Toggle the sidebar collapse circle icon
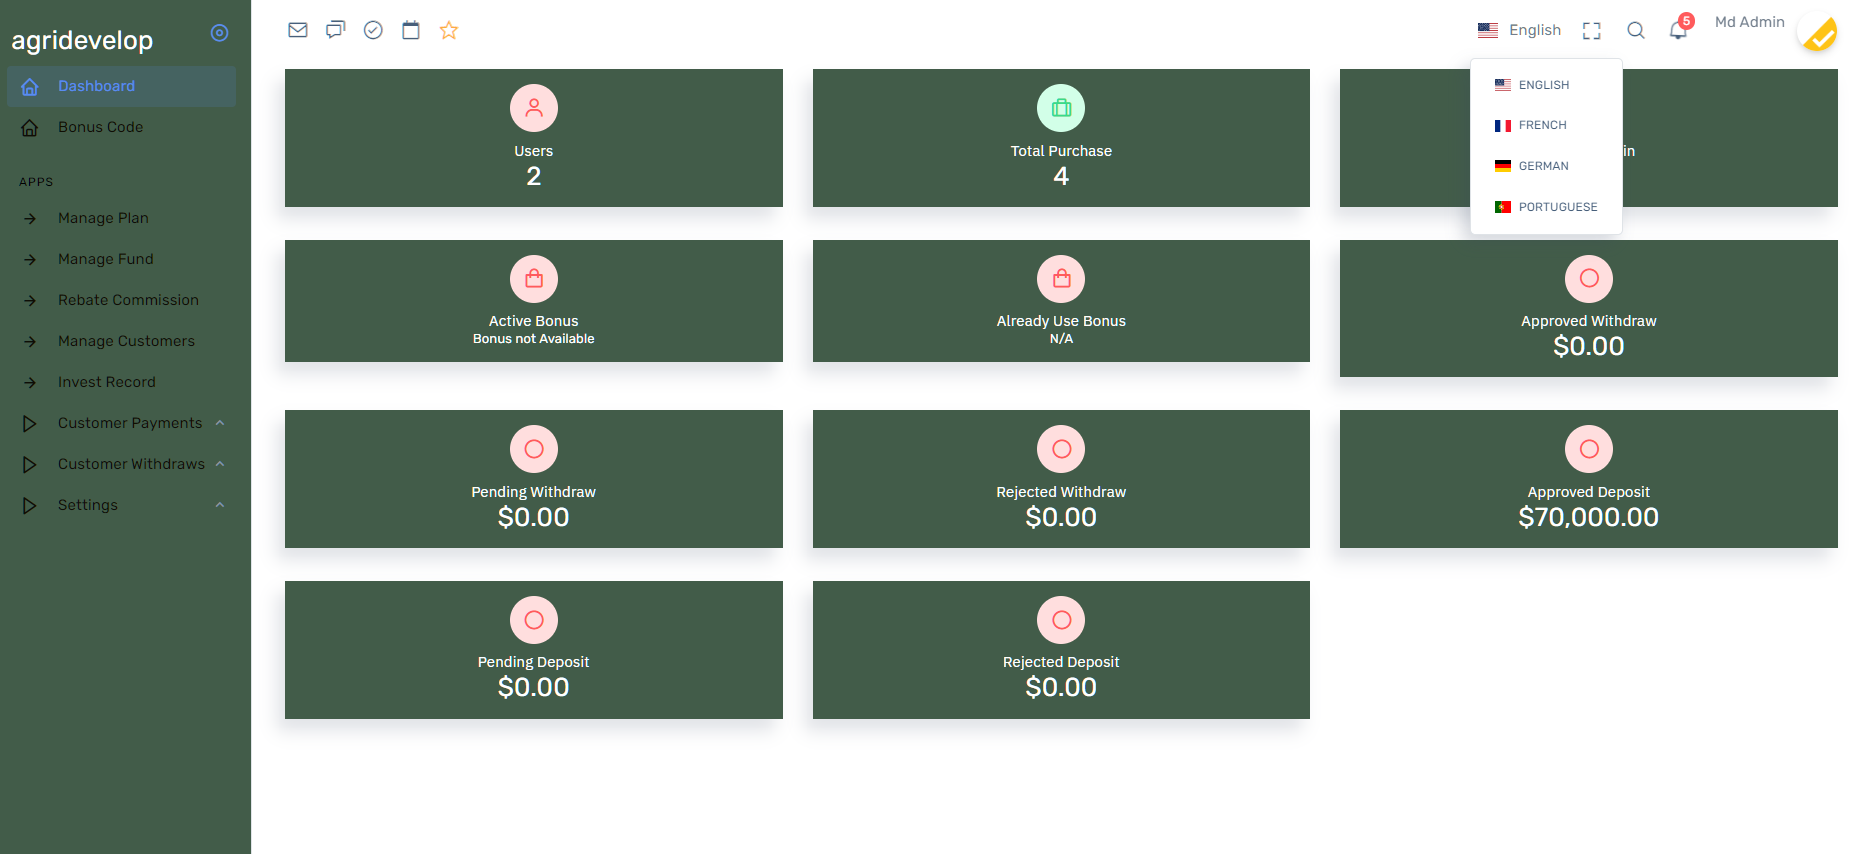 (x=219, y=33)
